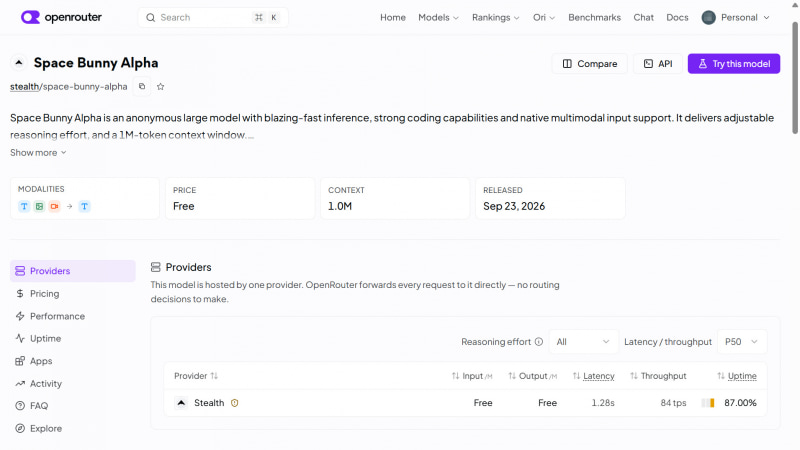Viewport: 800px width, 450px height.
Task: Select Explore in the sidebar
Action: (x=73, y=428)
